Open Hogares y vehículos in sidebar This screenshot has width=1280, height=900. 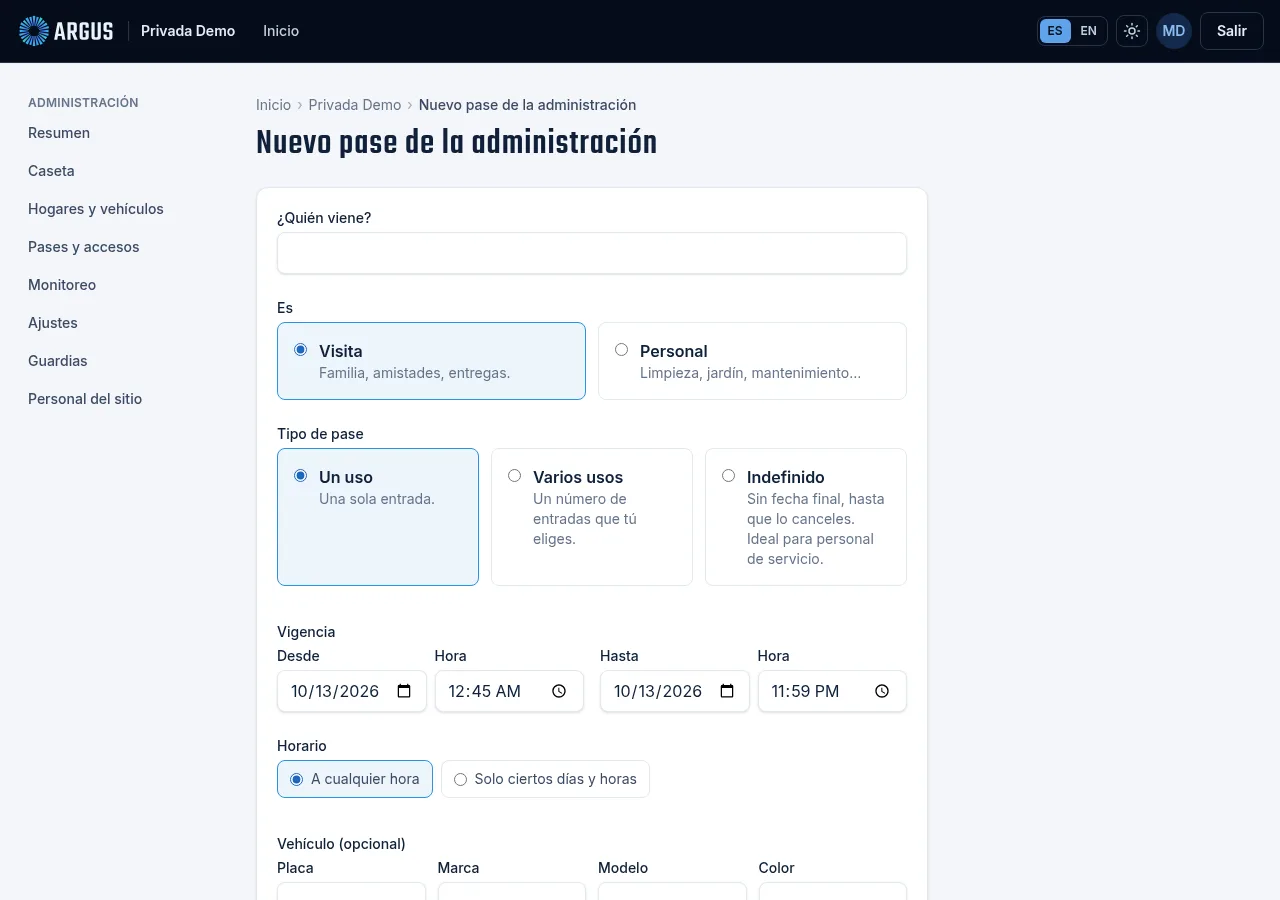(96, 209)
